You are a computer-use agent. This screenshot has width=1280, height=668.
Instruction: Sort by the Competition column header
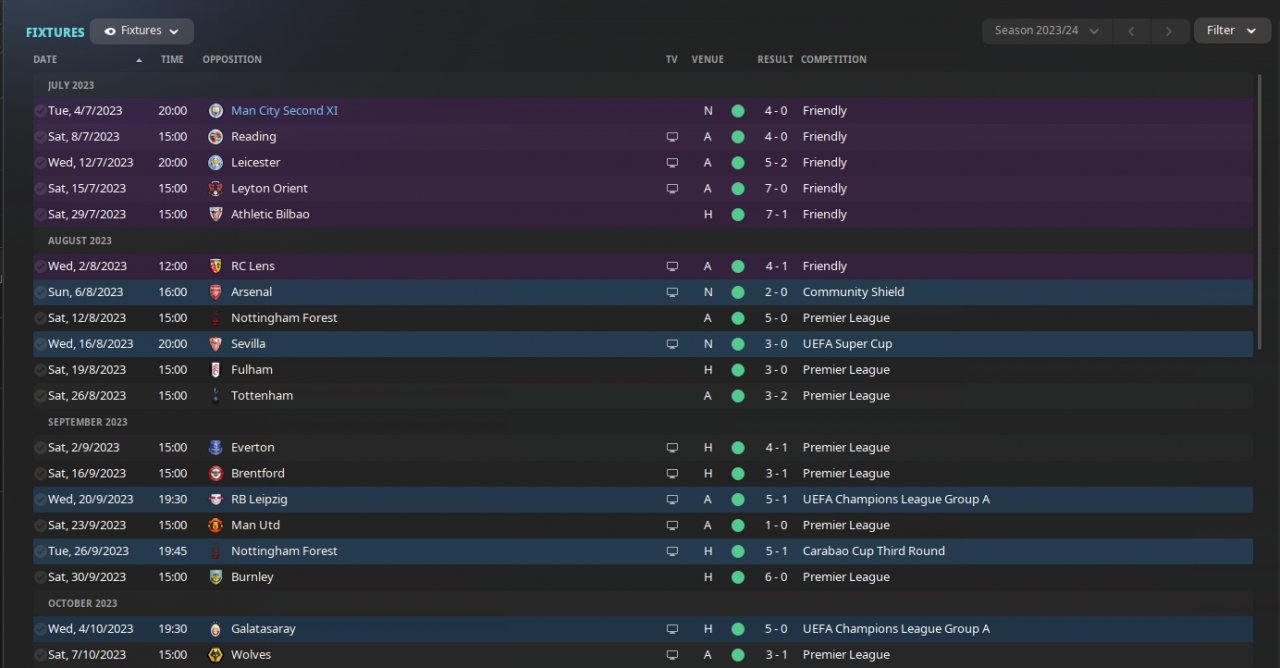(833, 60)
